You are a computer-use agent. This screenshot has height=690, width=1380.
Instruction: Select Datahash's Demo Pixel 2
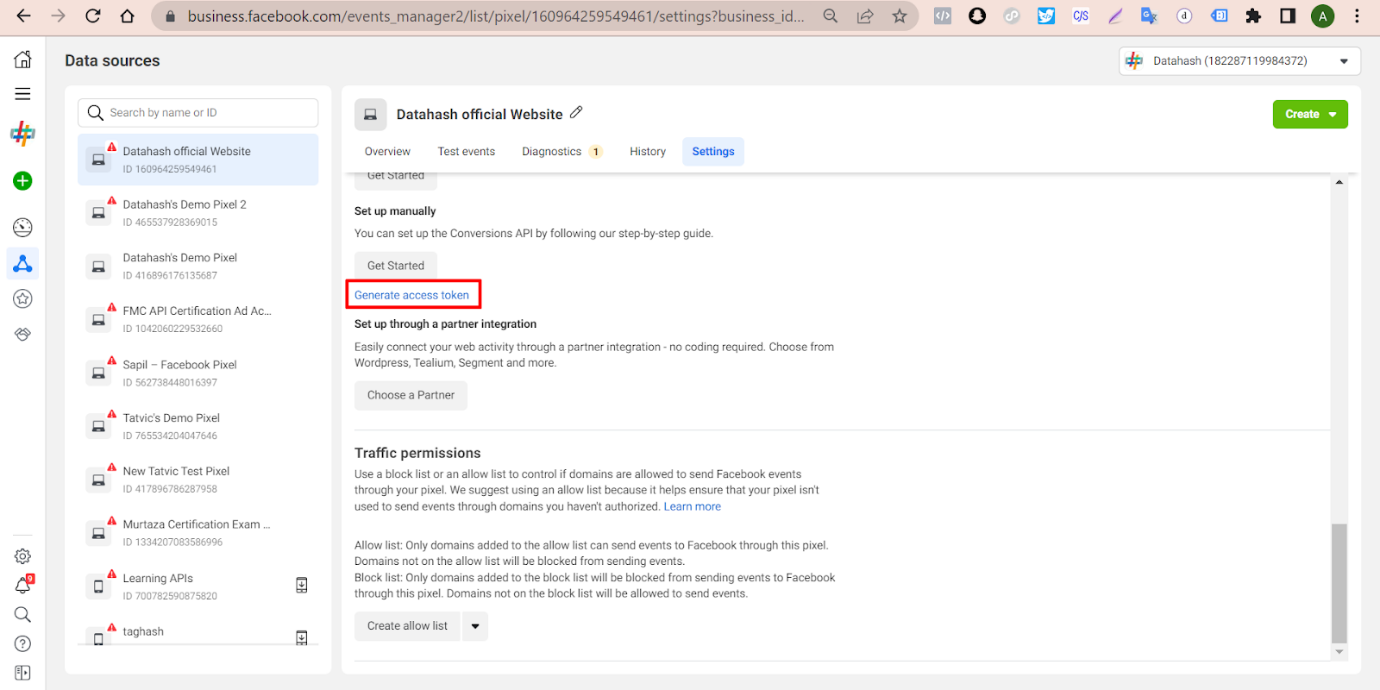(x=198, y=213)
